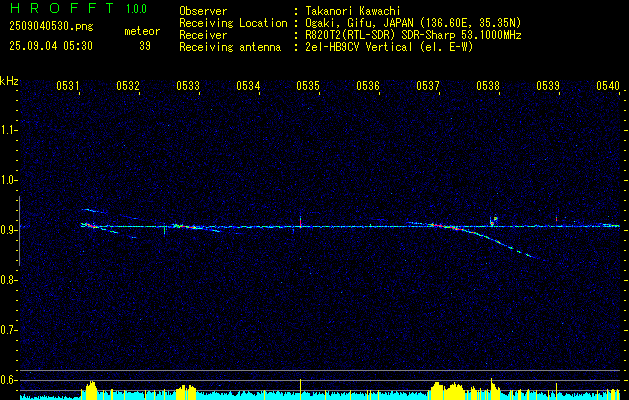
Task: Click the 0.8 kHz axis label
Action: [x=9, y=280]
